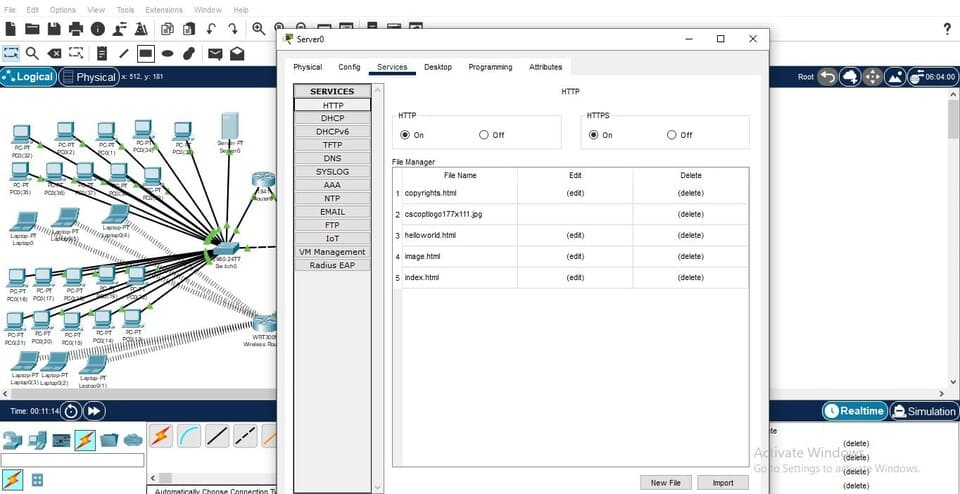
Task: Click the environment time 06:04:00 button
Action: click(x=931, y=77)
